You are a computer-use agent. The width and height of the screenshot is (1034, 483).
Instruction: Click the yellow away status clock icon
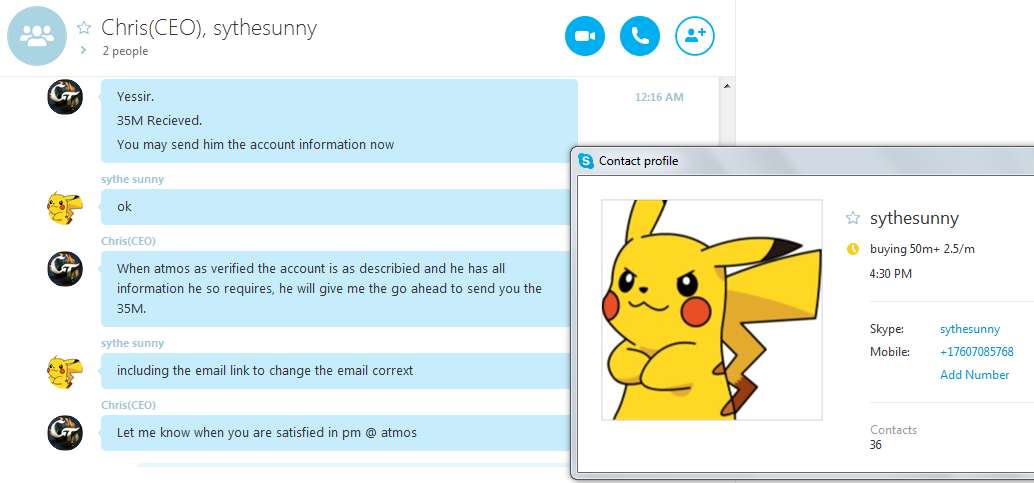(x=853, y=249)
